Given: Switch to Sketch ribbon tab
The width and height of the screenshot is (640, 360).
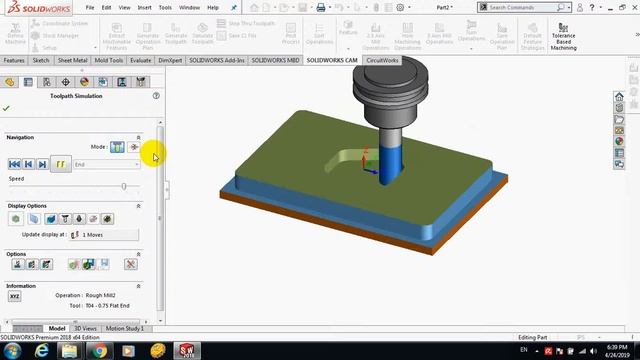Looking at the screenshot, I should pos(41,60).
